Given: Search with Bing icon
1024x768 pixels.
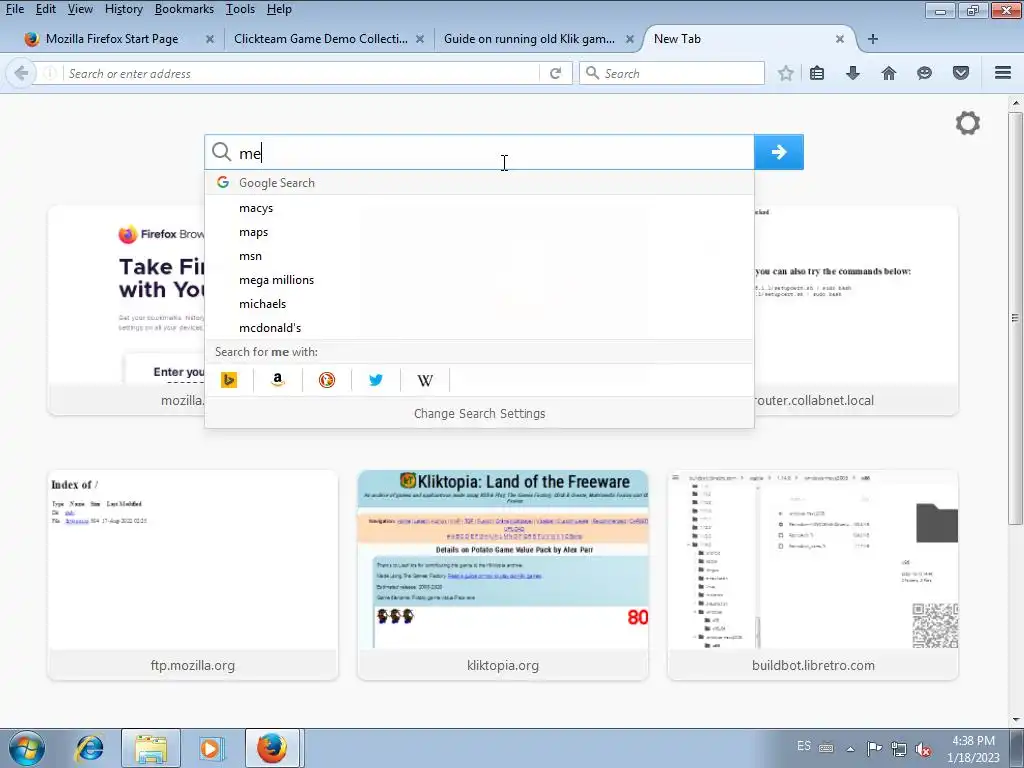Looking at the screenshot, I should click(229, 380).
